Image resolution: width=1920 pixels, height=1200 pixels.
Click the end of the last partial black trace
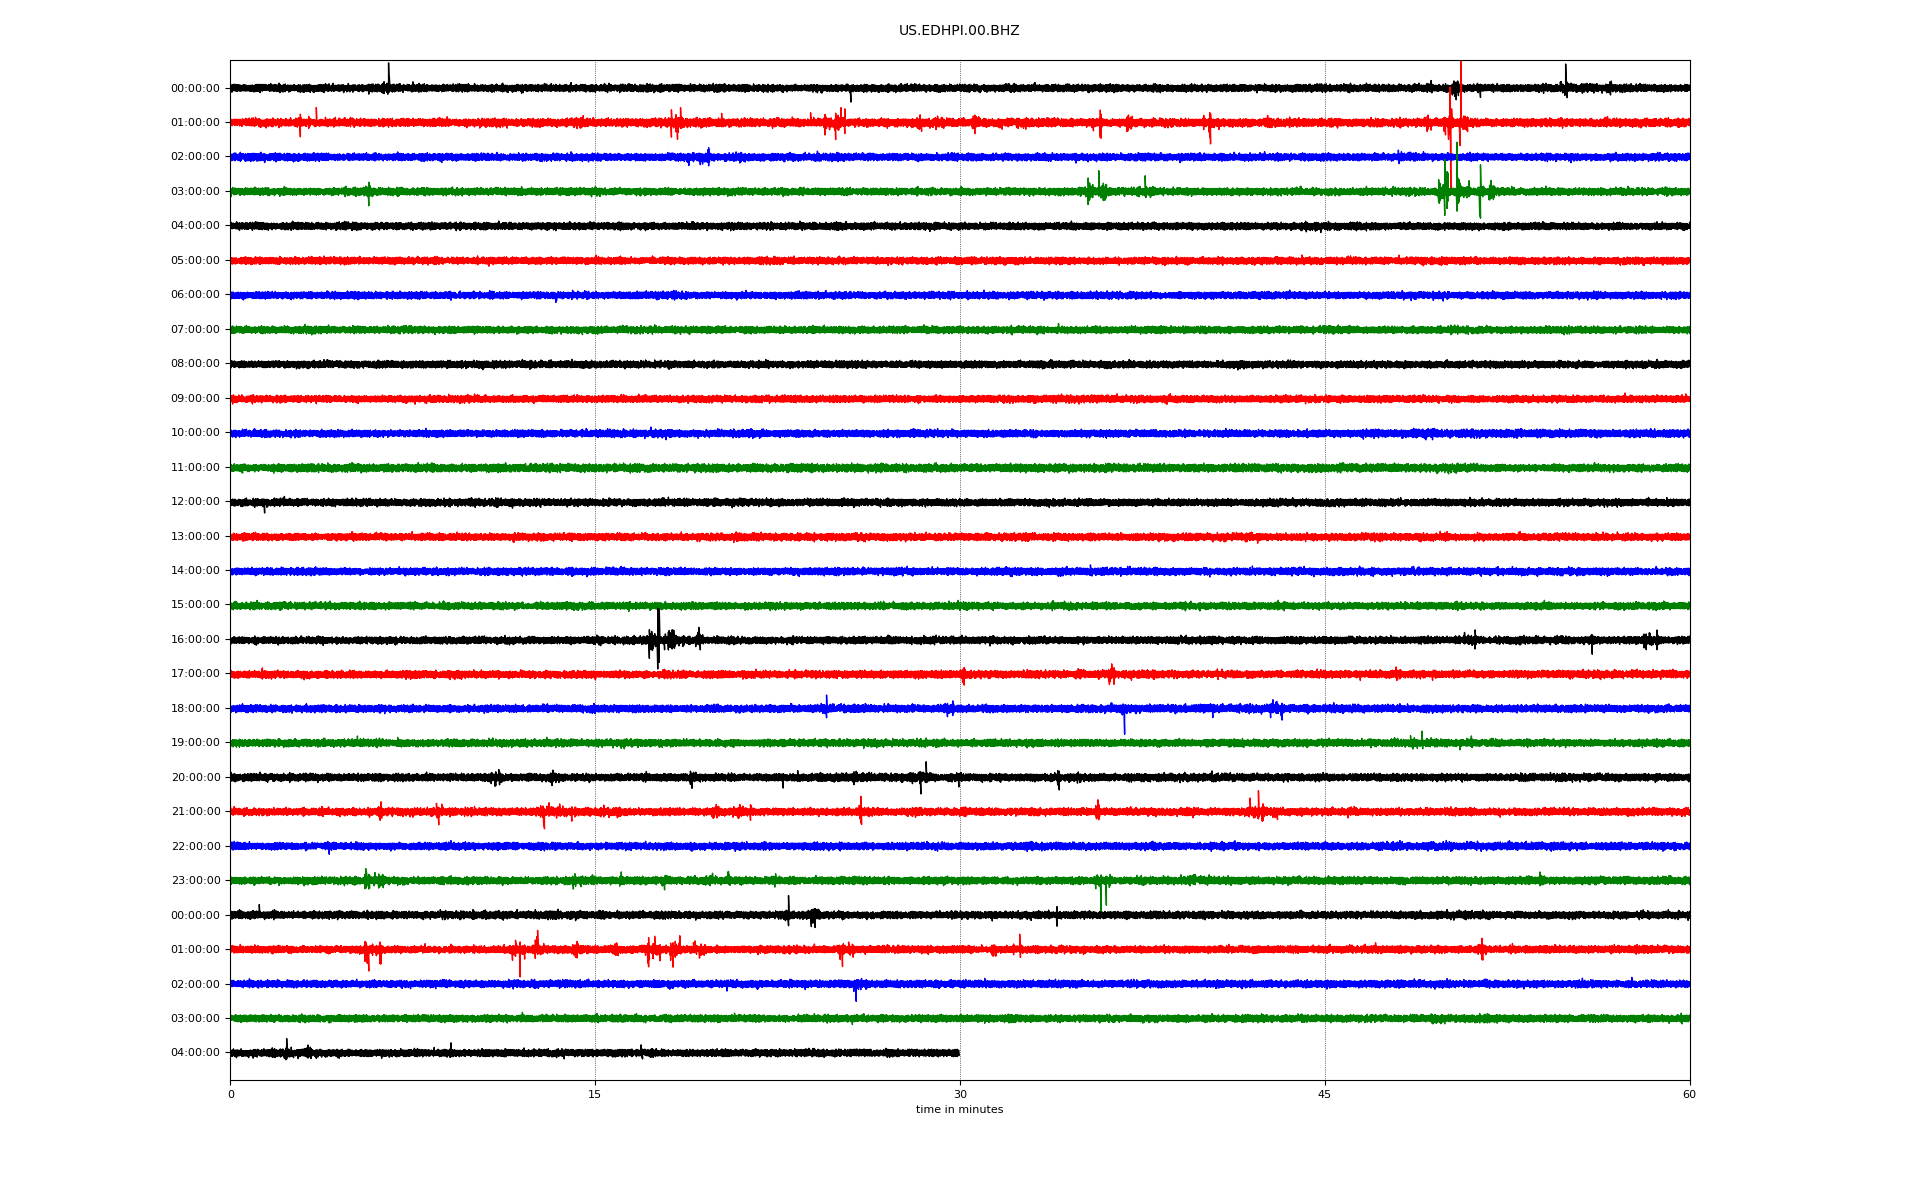click(x=958, y=1052)
